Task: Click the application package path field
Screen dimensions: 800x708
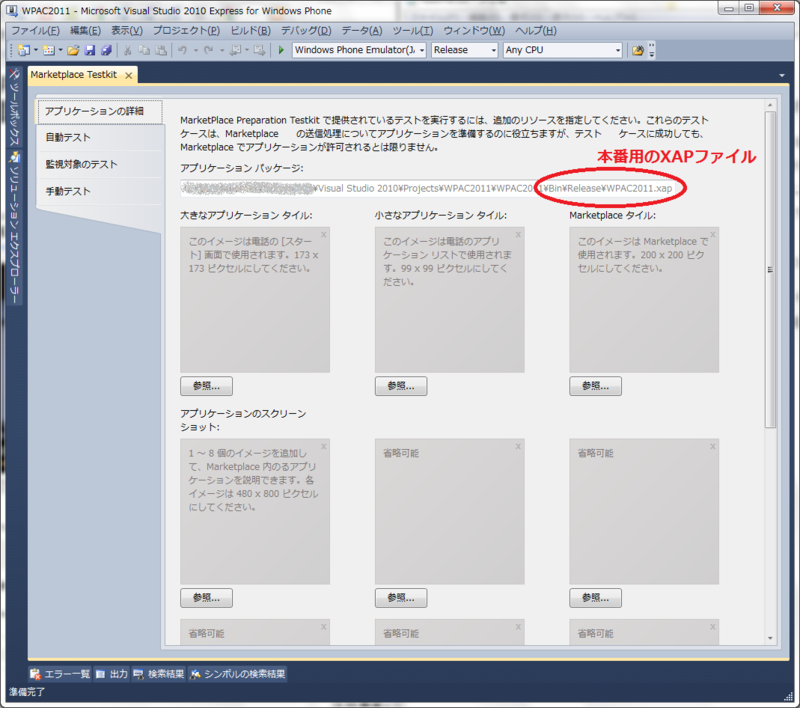Action: pos(428,188)
